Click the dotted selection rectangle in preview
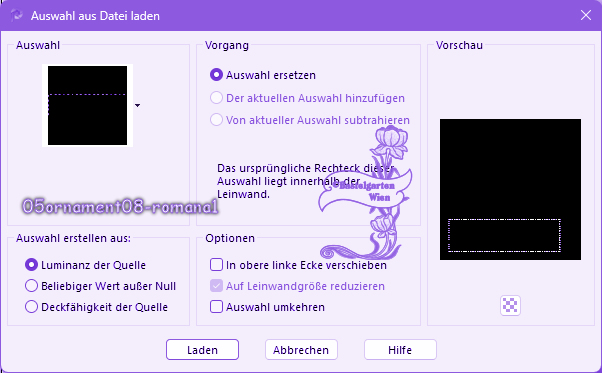Viewport: 602px width, 373px height. pos(504,236)
